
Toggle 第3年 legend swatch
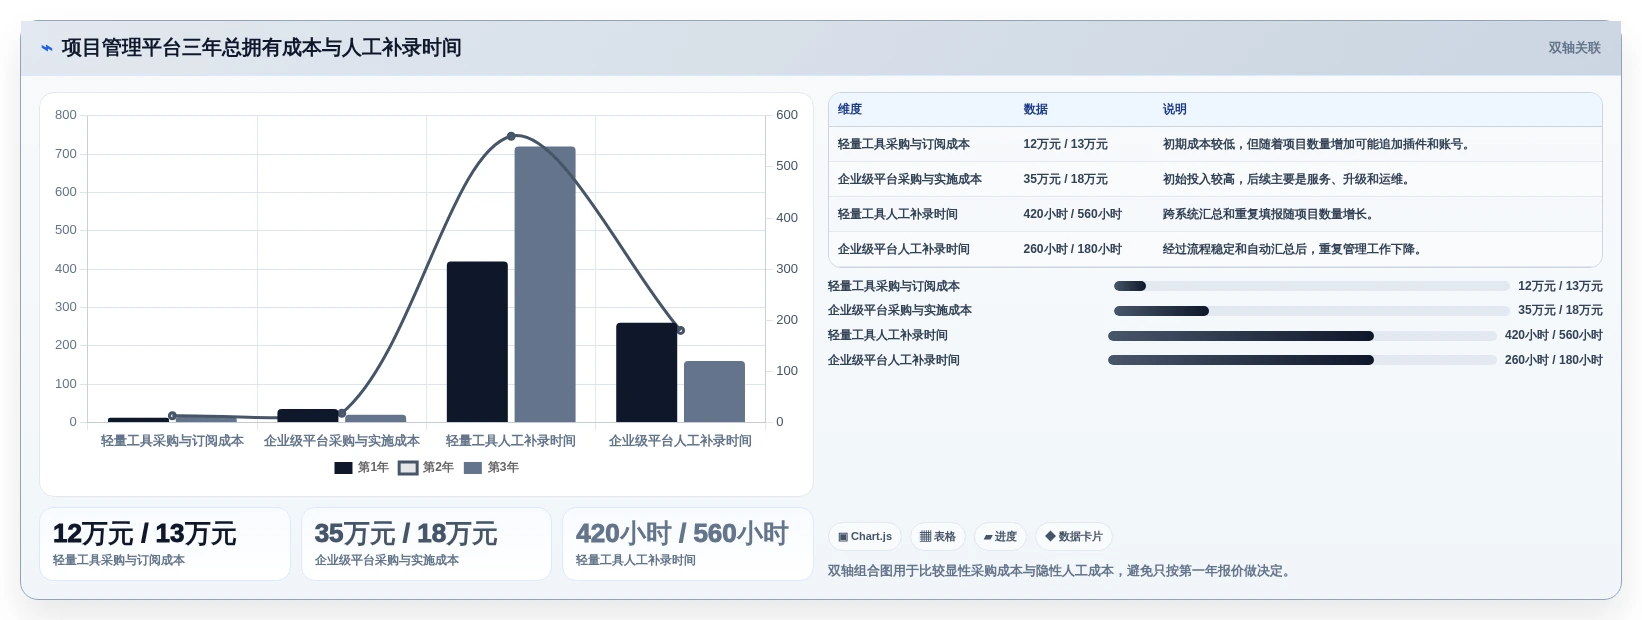pyautogui.click(x=473, y=468)
